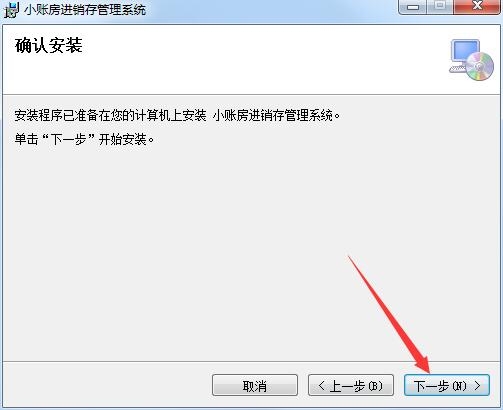Click the 小账房进销存管理系统 window title text
This screenshot has height=410, width=503.
[x=85, y=10]
